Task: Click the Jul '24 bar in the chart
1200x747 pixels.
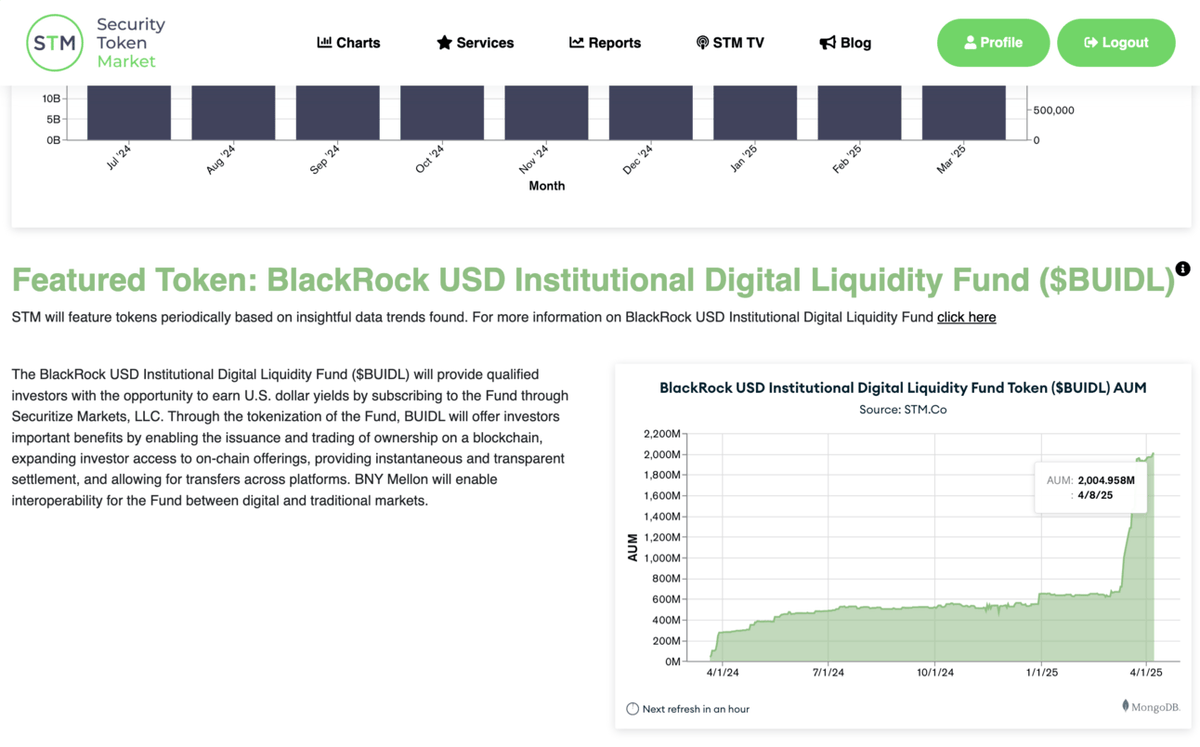Action: click(129, 112)
